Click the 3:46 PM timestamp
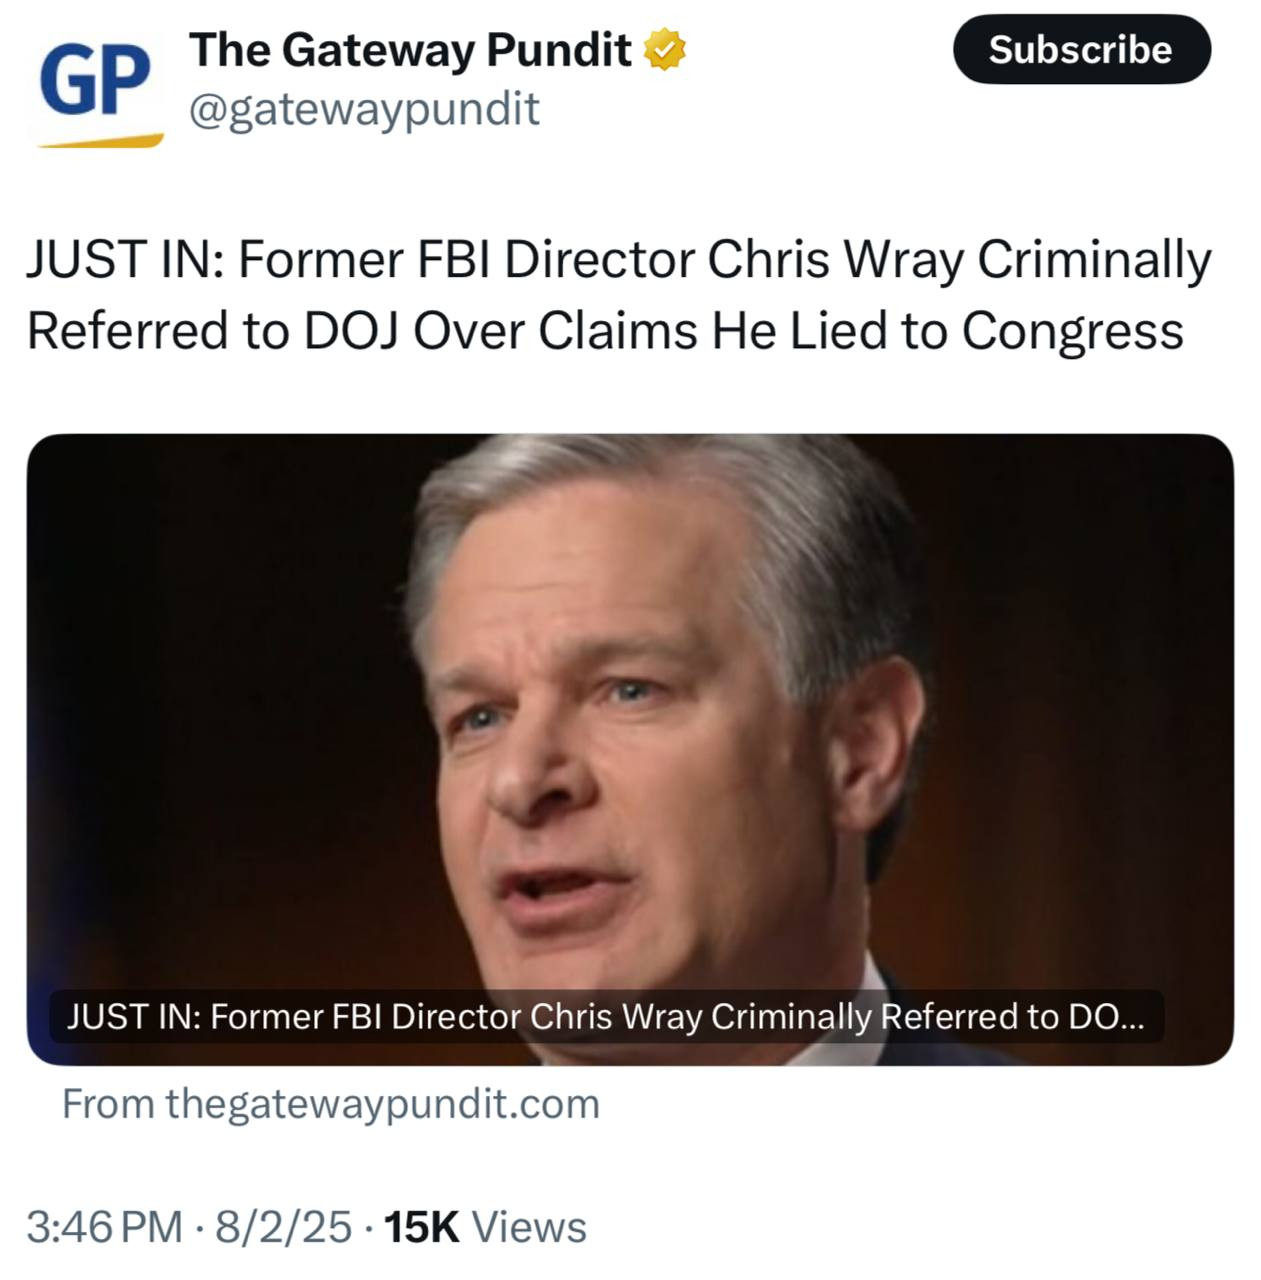 tap(105, 1228)
